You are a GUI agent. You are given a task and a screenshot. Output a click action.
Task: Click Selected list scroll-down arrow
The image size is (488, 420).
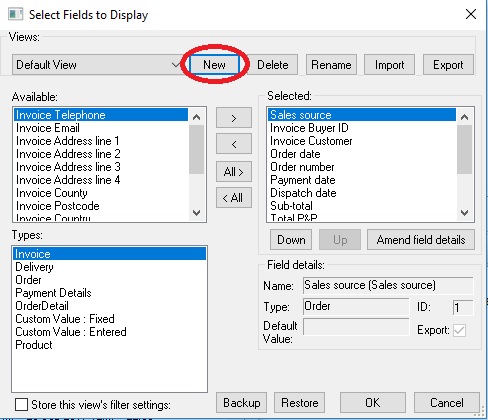[464, 213]
